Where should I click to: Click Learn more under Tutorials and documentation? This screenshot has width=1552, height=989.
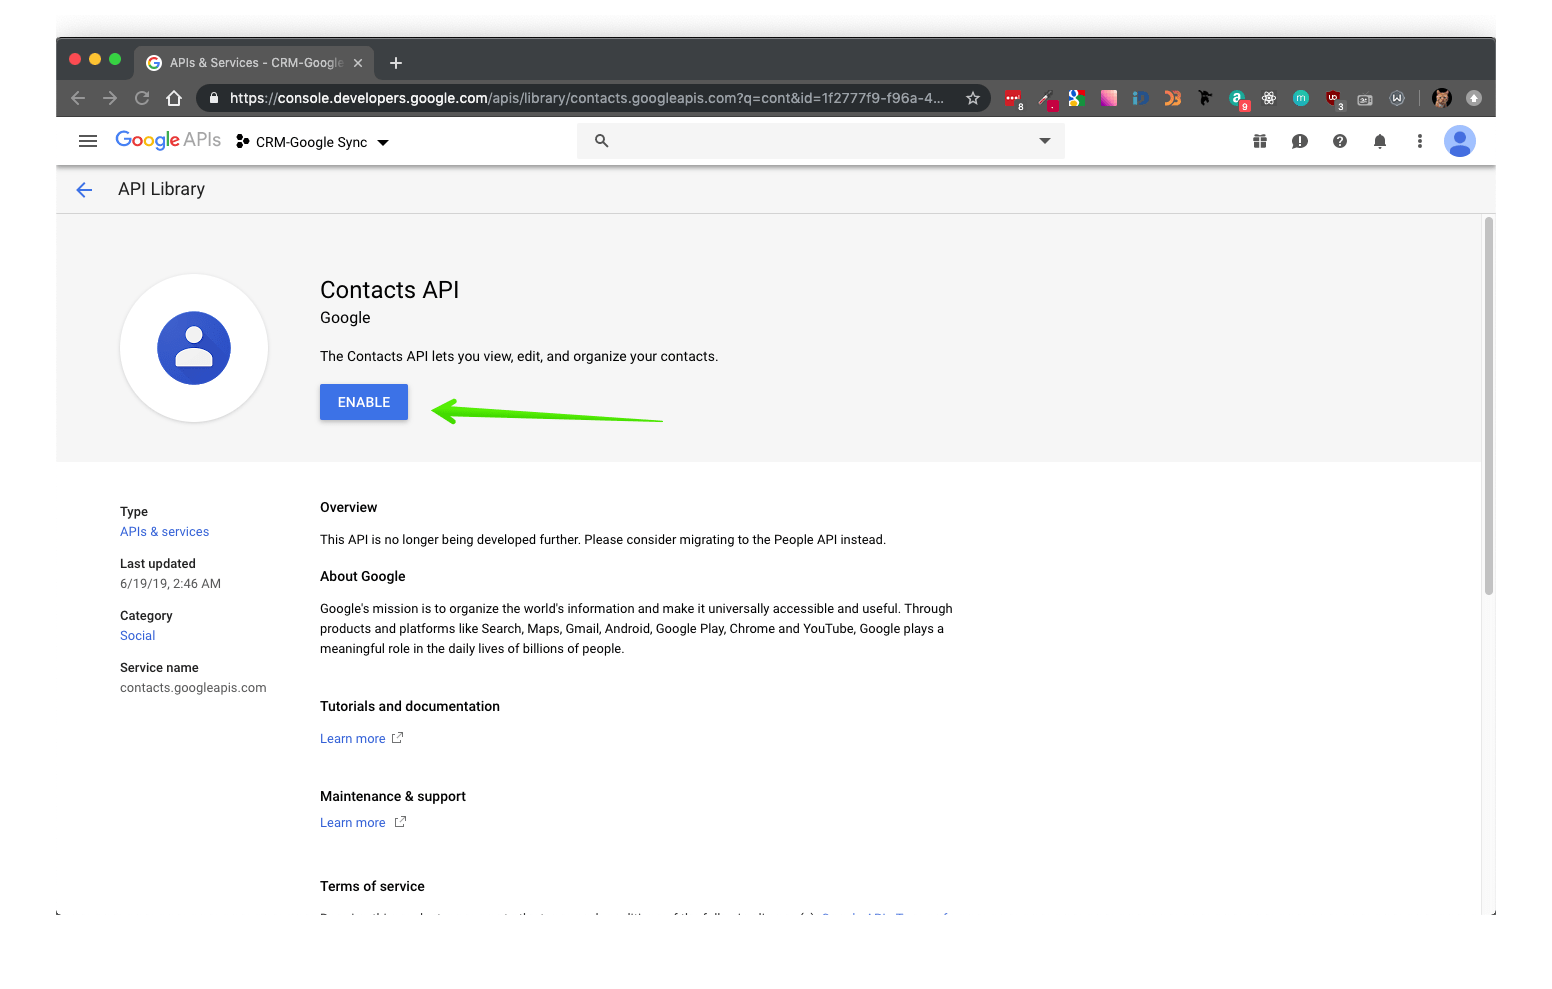352,738
